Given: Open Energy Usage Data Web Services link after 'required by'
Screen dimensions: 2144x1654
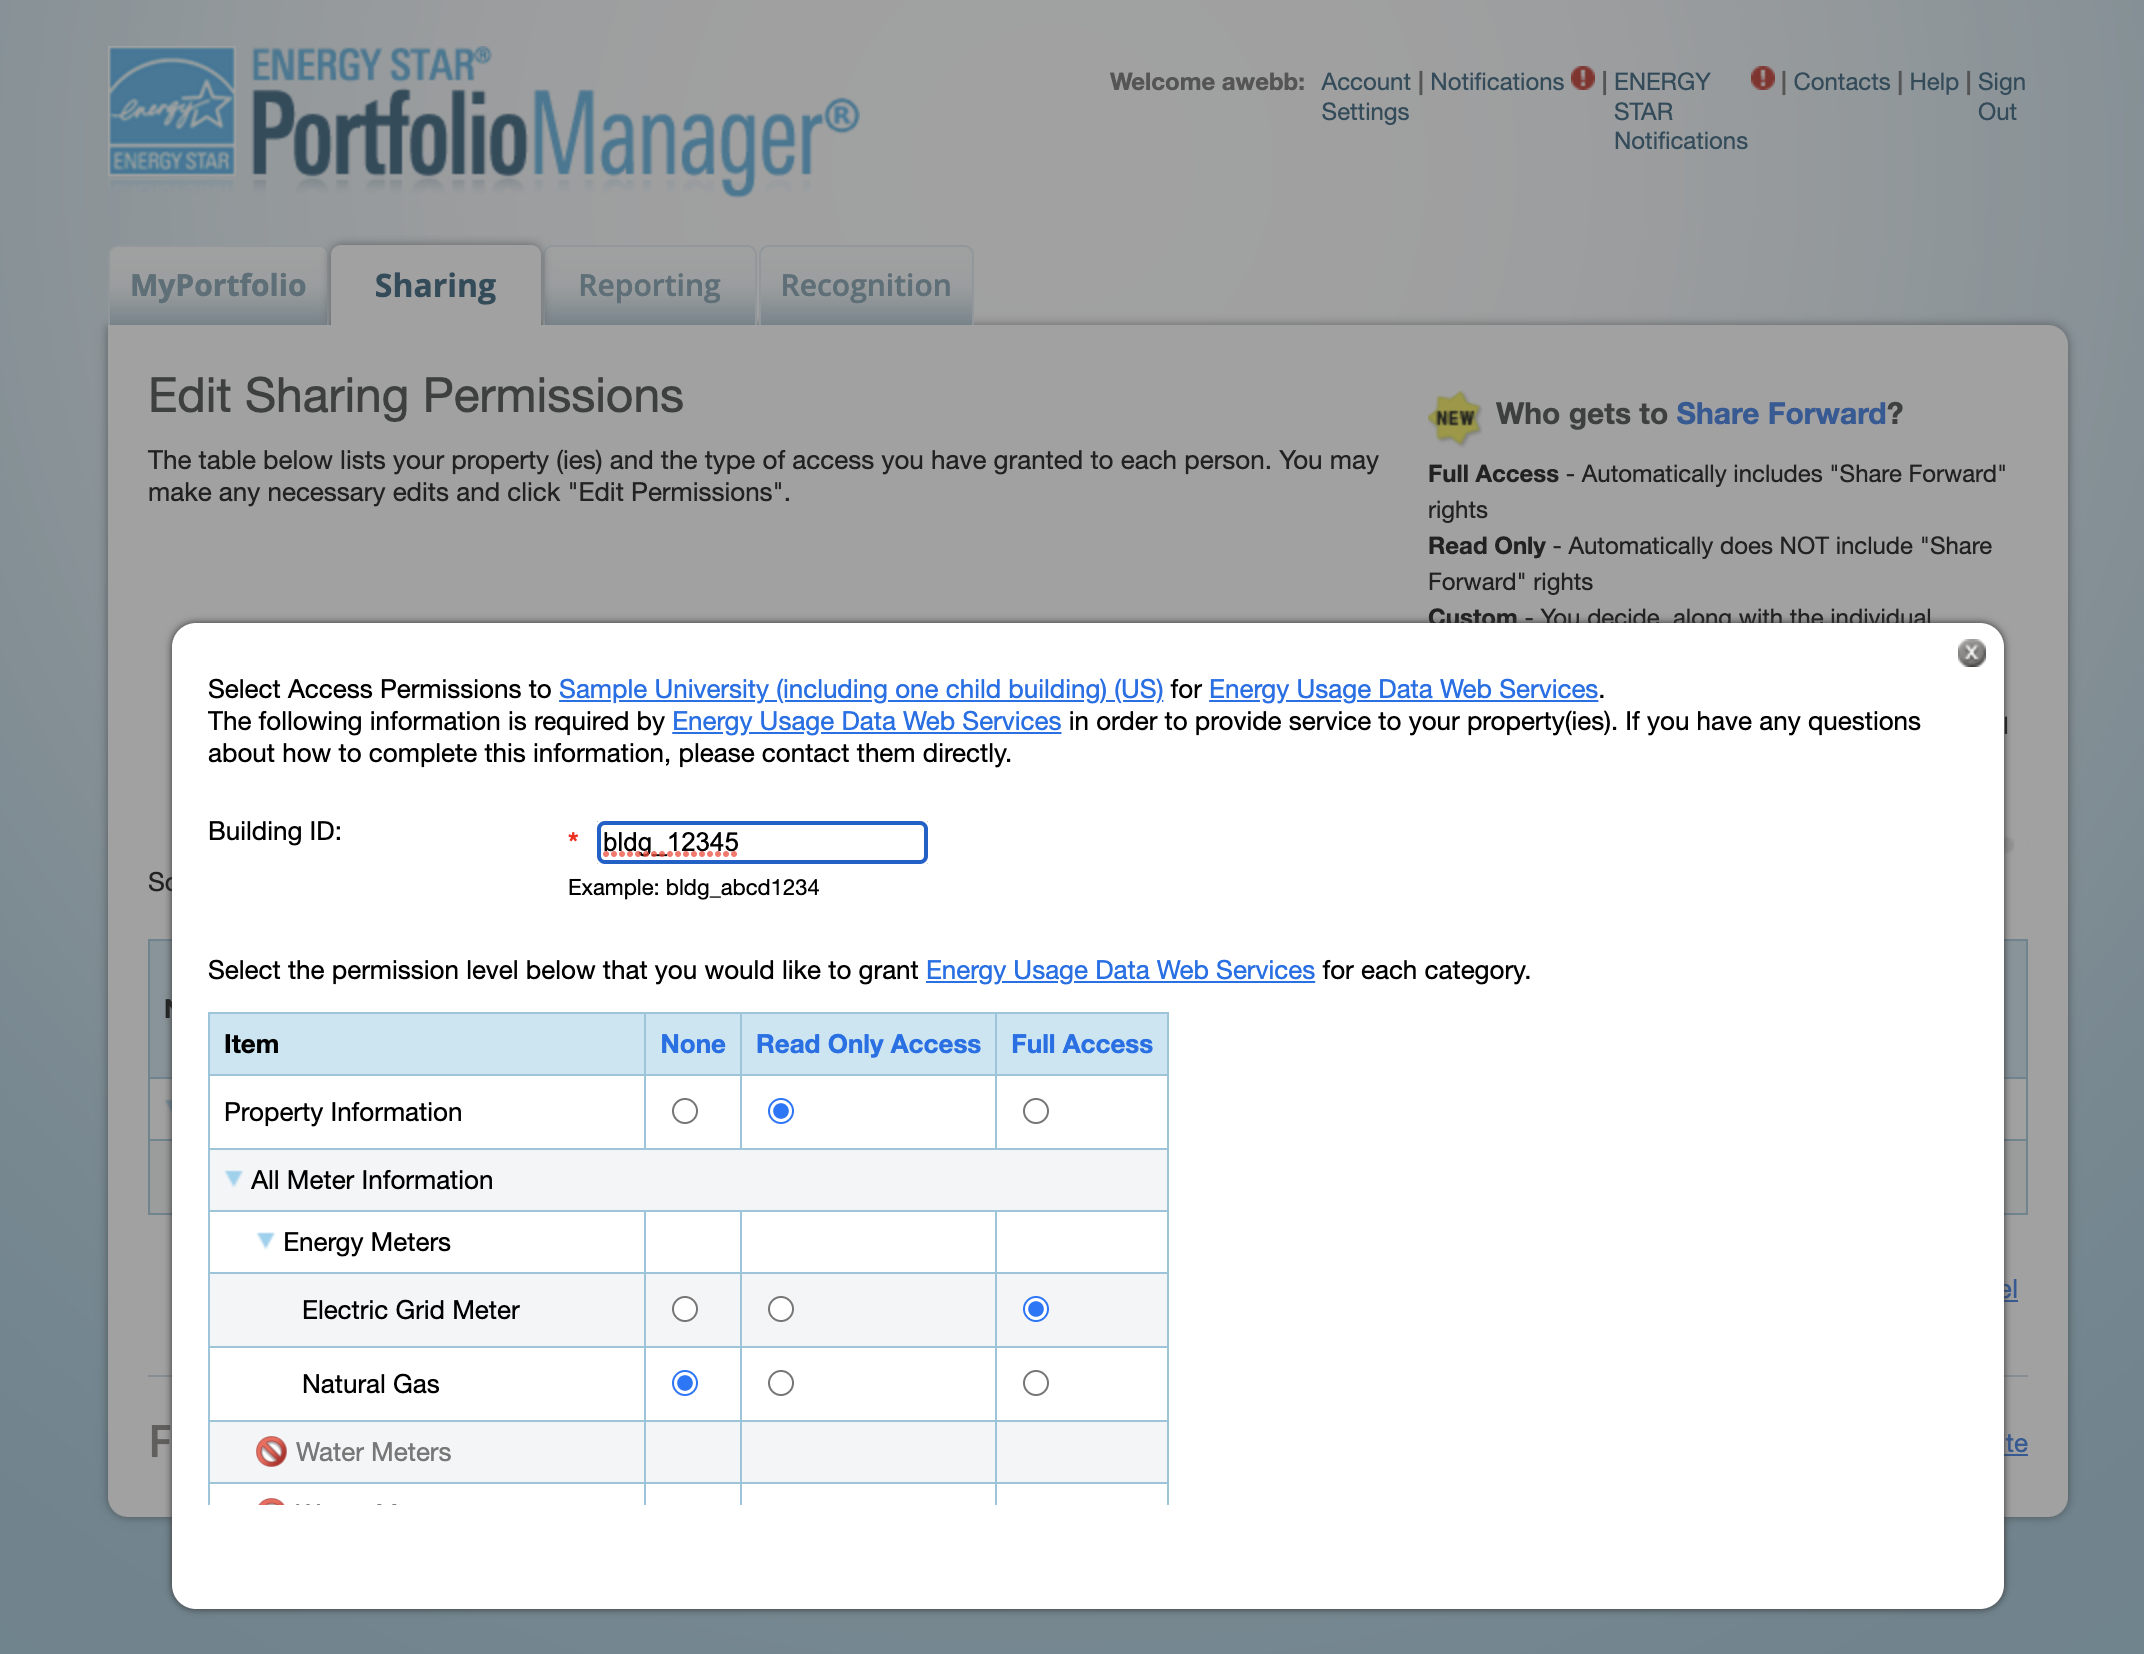Looking at the screenshot, I should click(866, 721).
